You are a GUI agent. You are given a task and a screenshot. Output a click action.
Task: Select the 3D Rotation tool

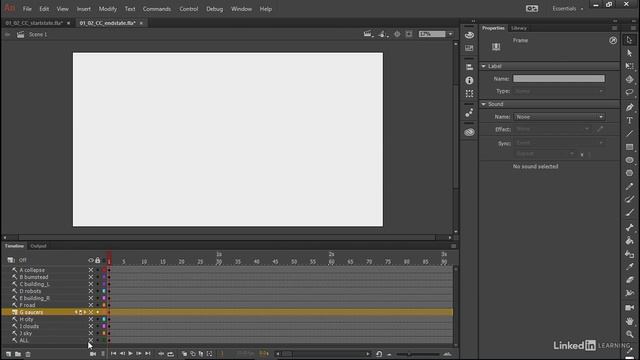629,79
